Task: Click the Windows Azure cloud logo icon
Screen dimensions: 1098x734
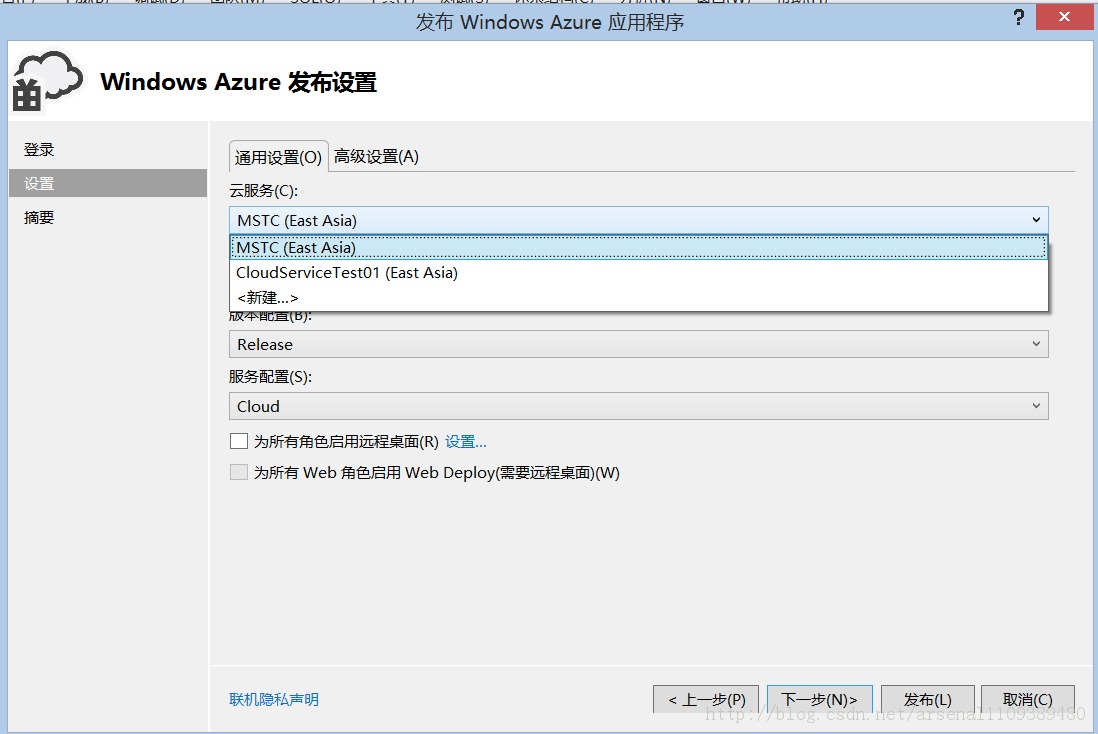Action: [x=47, y=81]
